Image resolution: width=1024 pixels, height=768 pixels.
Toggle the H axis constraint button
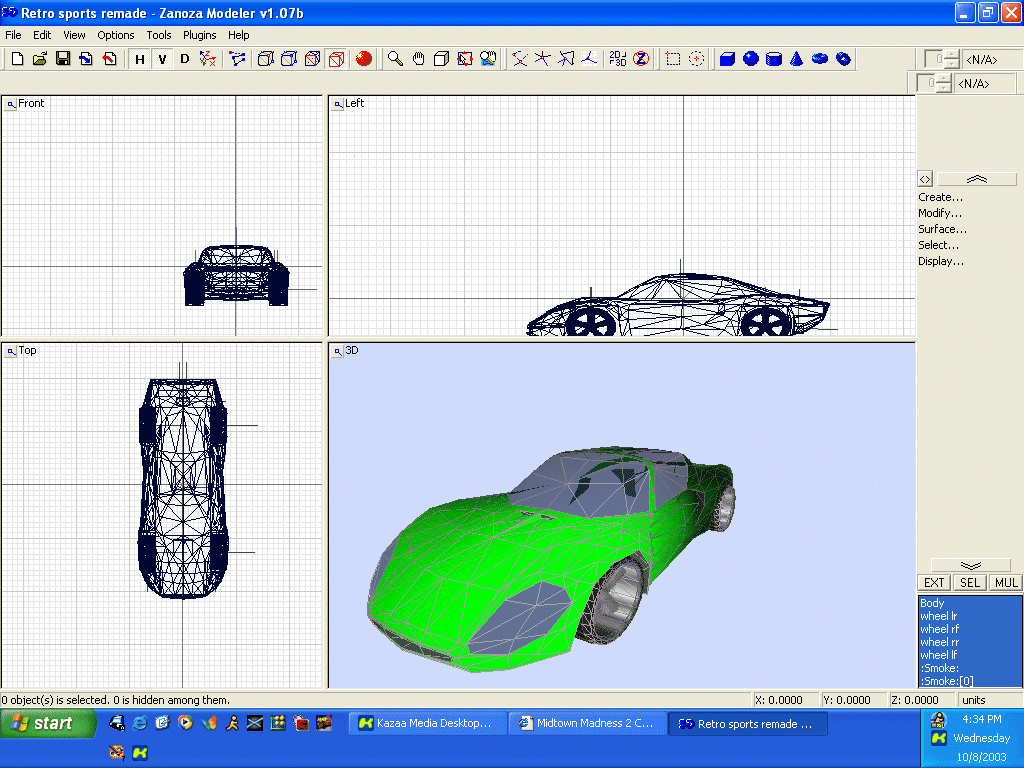pos(140,59)
